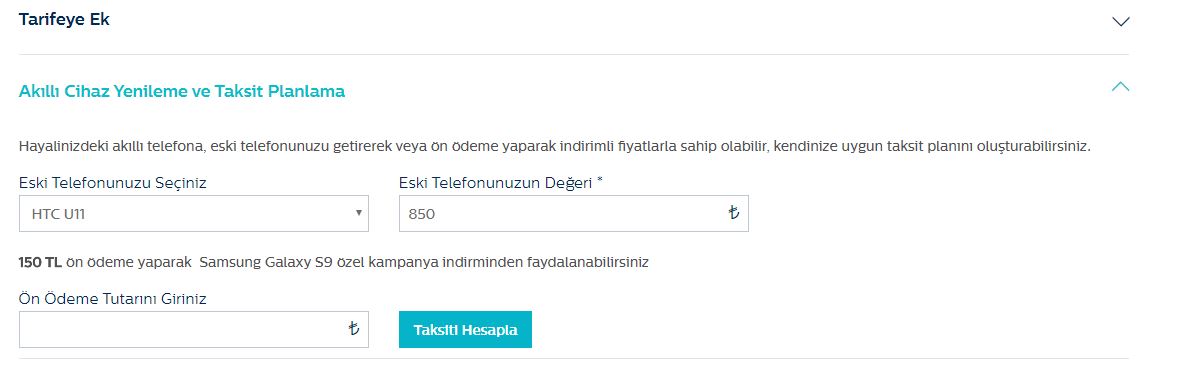Select the Akıllı Cihaz Yenileme ve Taksit Planlama heading

click(x=182, y=92)
